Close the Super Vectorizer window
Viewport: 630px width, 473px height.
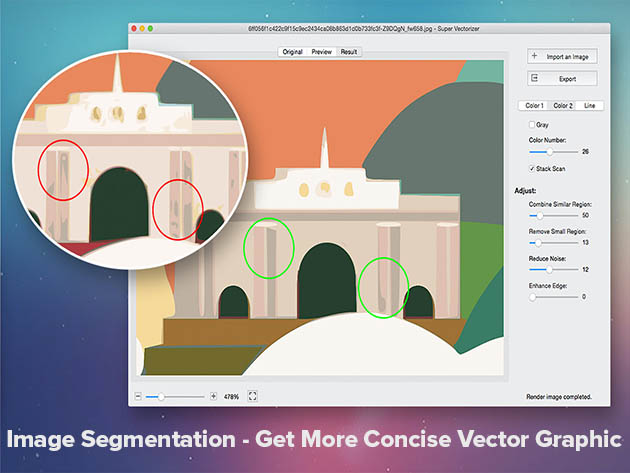pyautogui.click(x=137, y=31)
